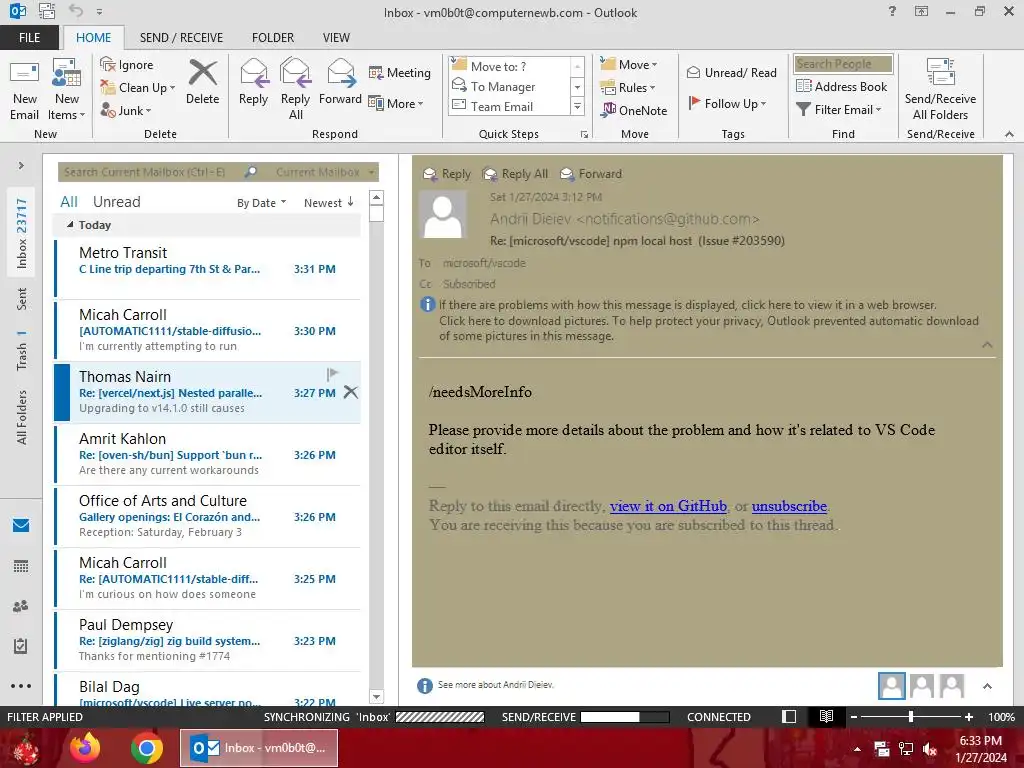The width and height of the screenshot is (1024, 768).
Task: Click the Search Current Mailbox field
Action: coord(152,172)
